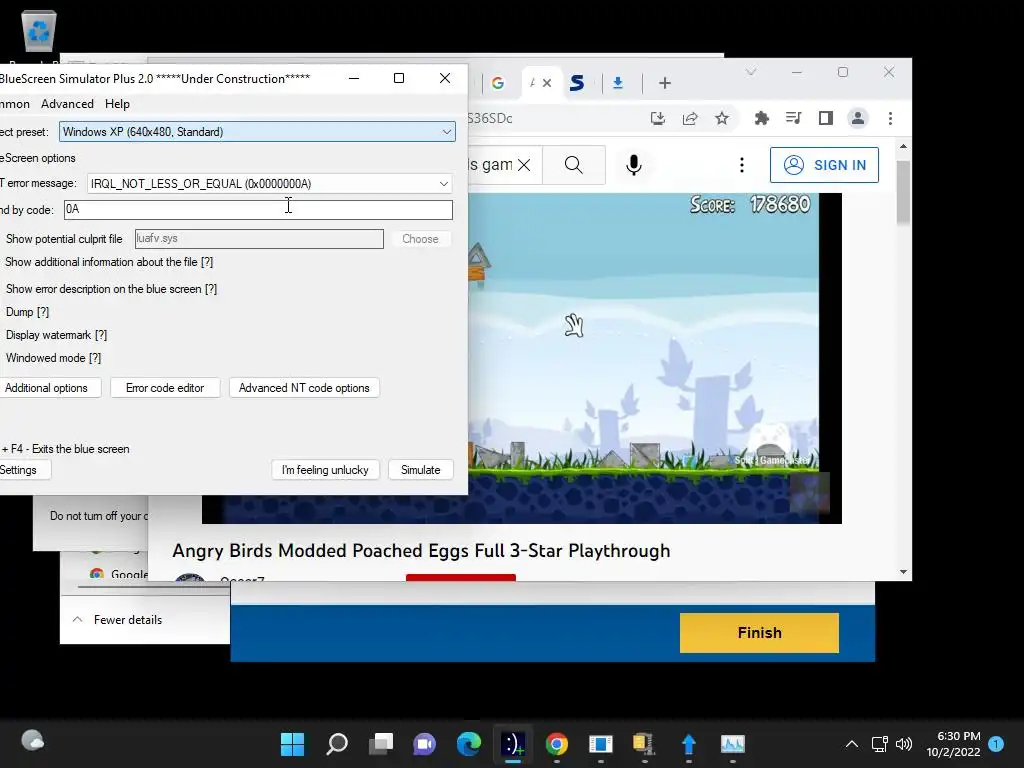The width and height of the screenshot is (1024, 768).
Task: Open the Chrome profile avatar
Action: click(857, 118)
